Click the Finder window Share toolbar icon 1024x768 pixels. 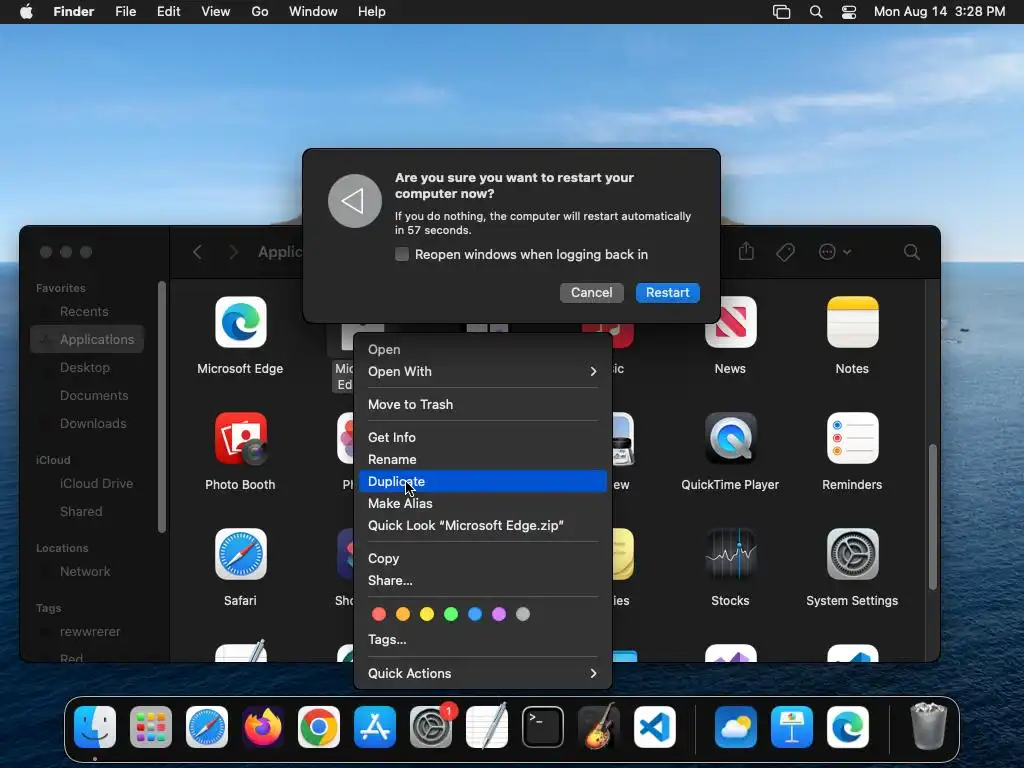point(746,251)
